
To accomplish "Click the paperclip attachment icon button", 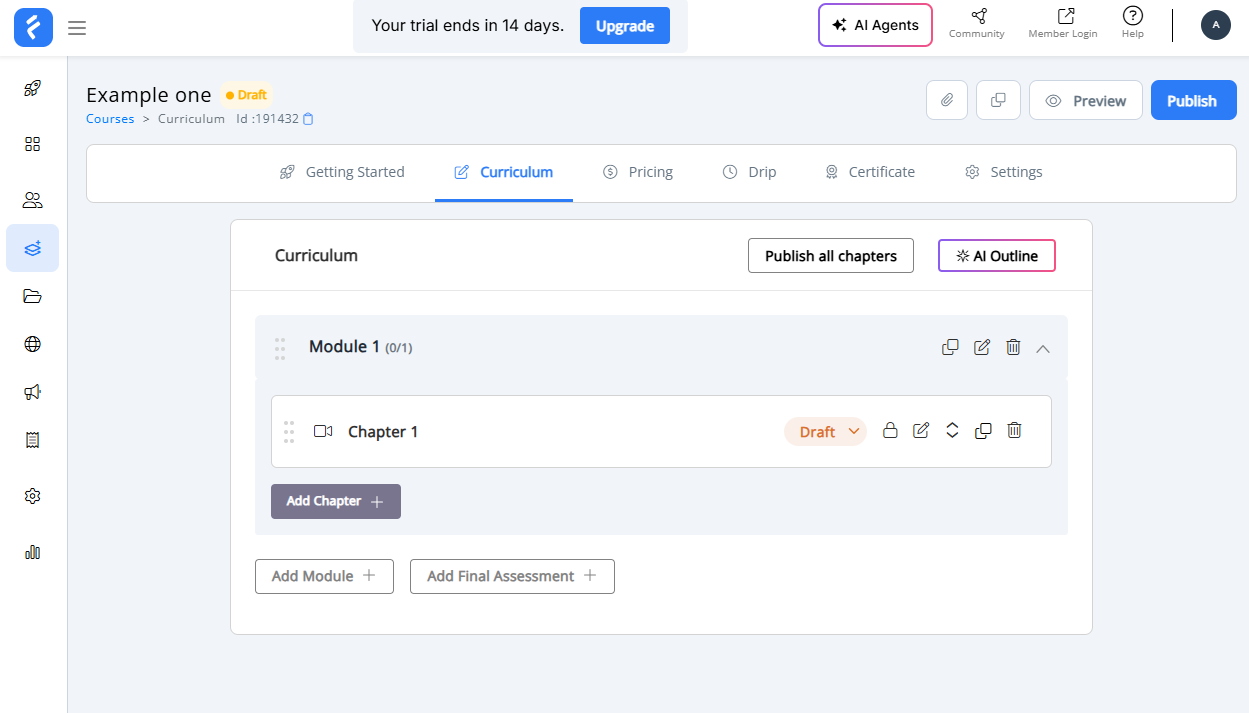I will click(946, 101).
